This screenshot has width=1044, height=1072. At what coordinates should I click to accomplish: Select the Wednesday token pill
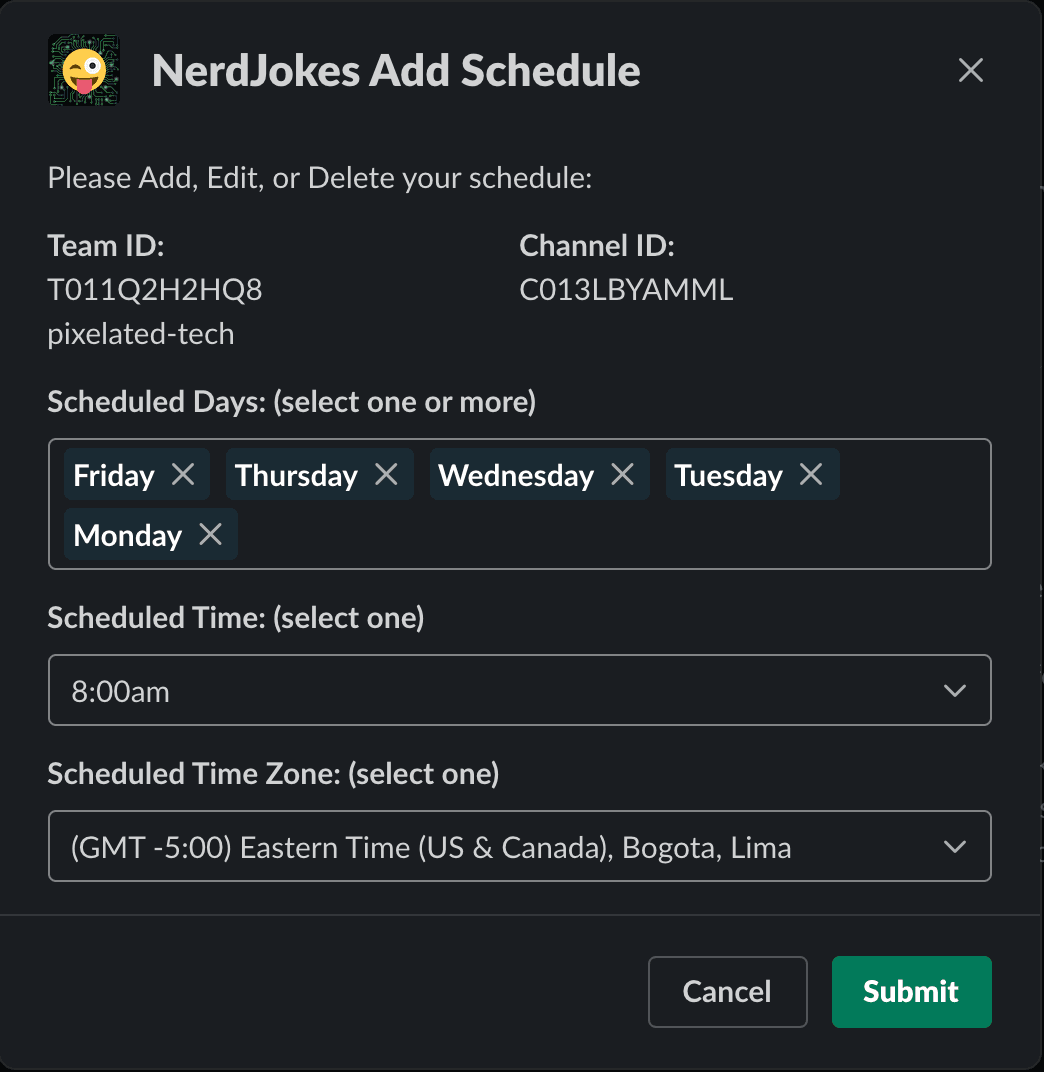[516, 475]
